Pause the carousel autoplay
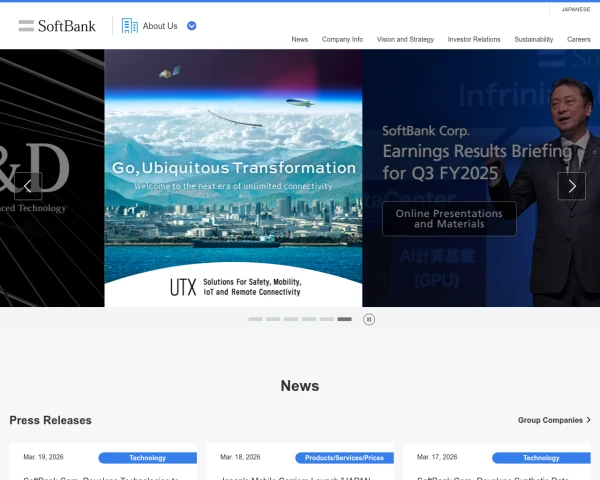Viewport: 600px width, 480px height. click(369, 319)
